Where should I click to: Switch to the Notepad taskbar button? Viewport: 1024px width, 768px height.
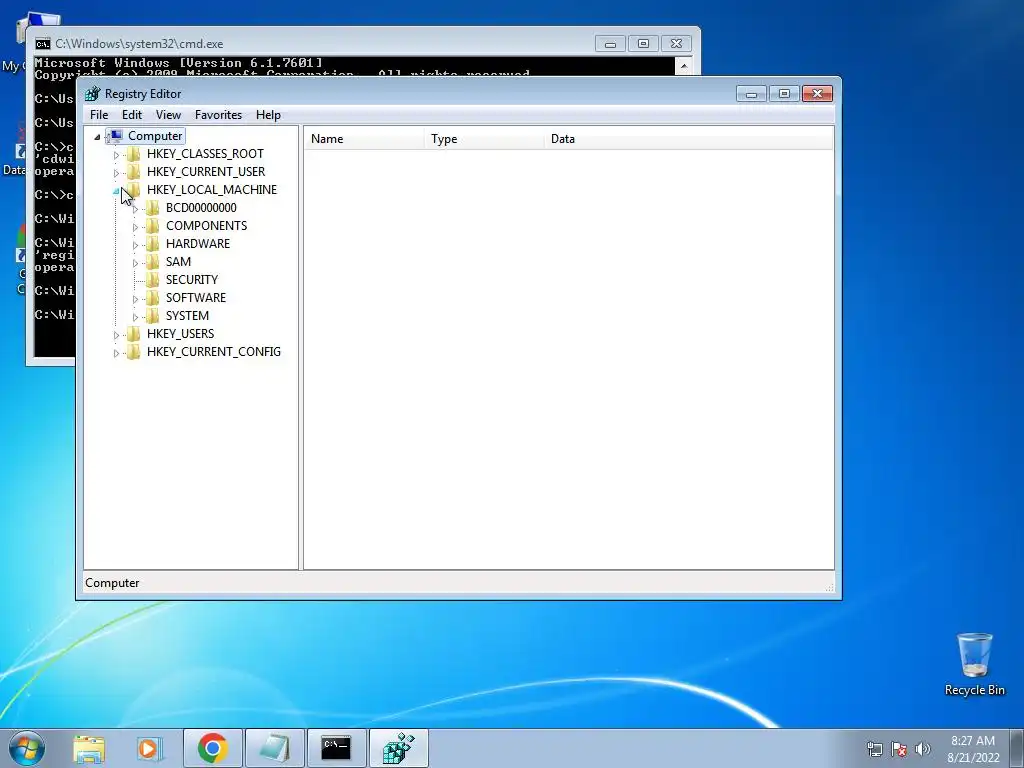point(275,748)
